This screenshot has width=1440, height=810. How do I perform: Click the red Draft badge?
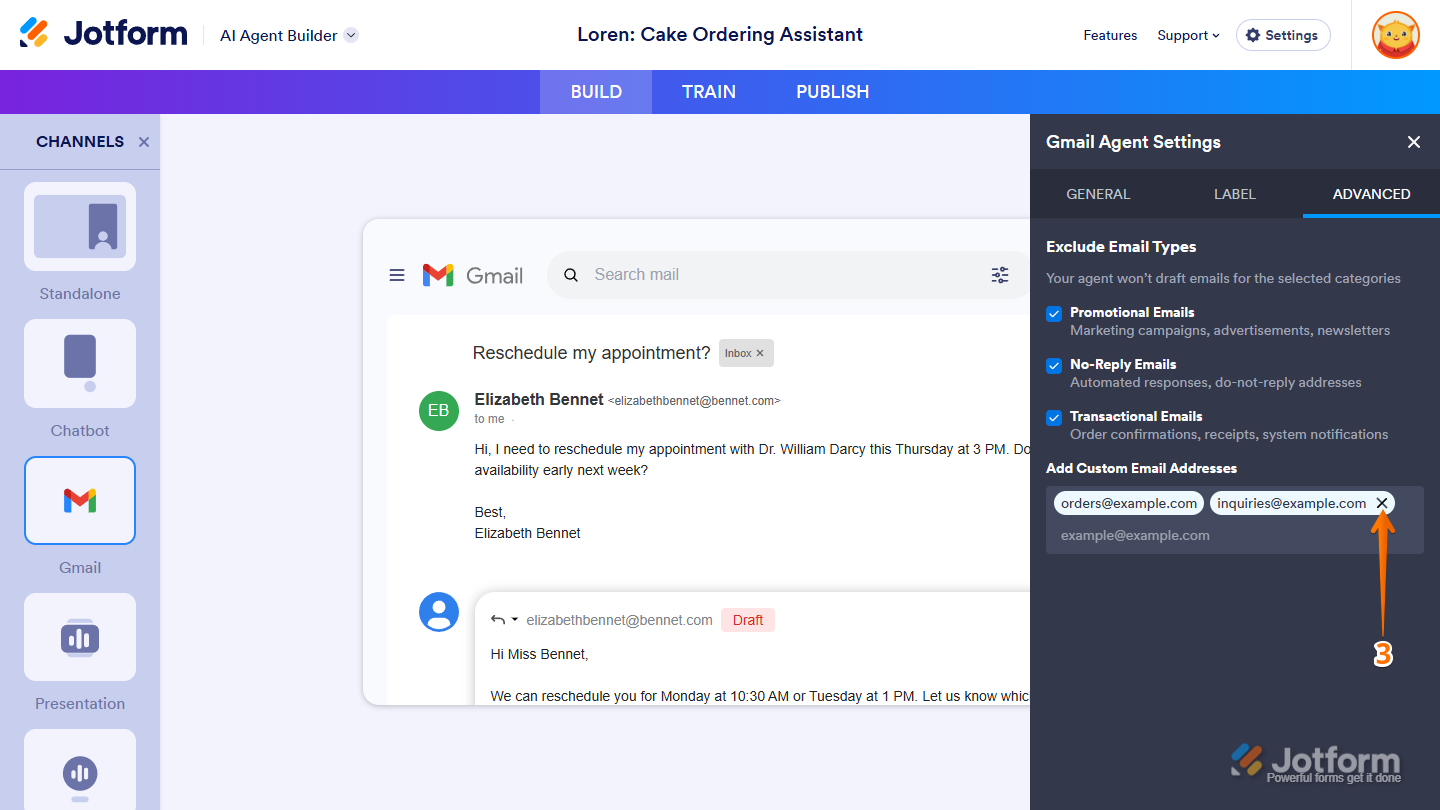(748, 620)
